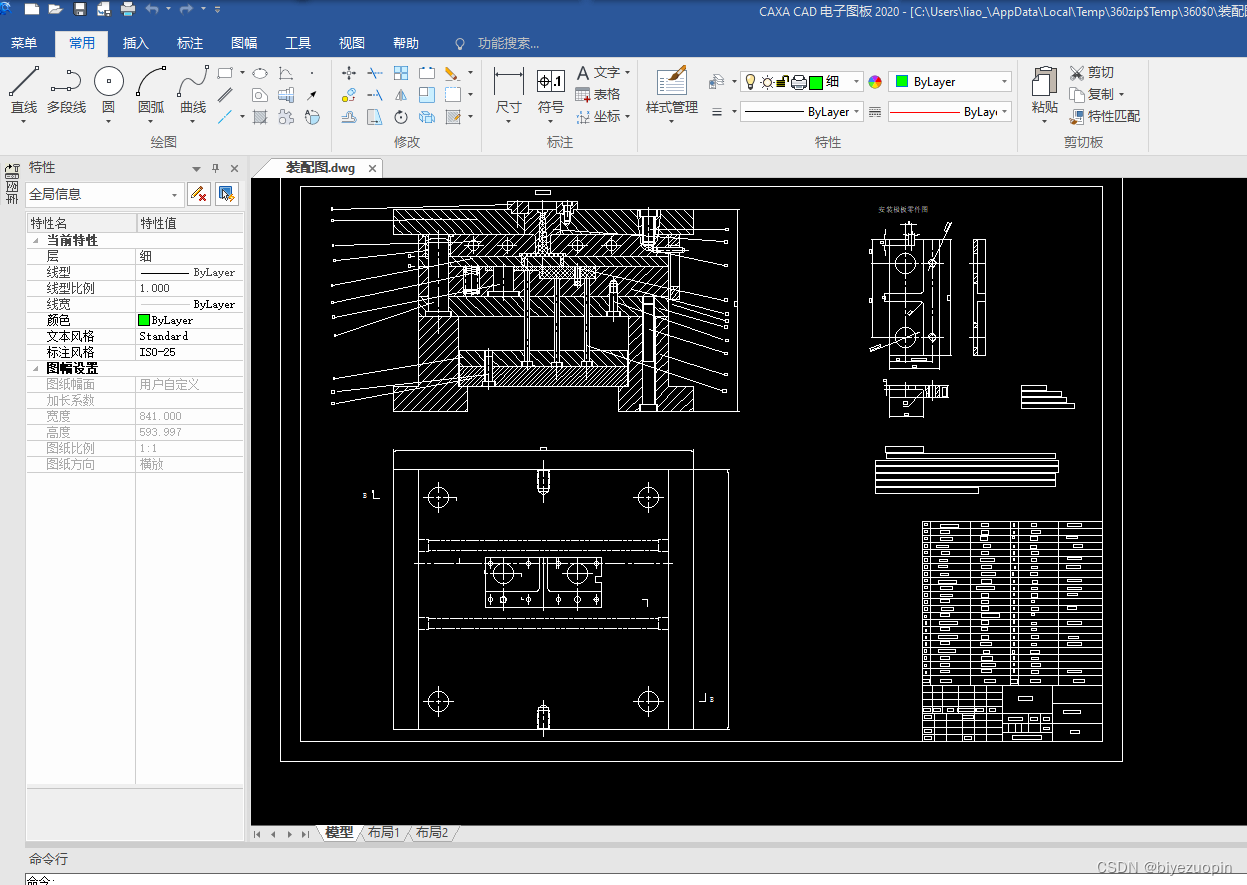Open the layer 细 dropdown
This screenshot has height=885, width=1247.
(x=857, y=82)
